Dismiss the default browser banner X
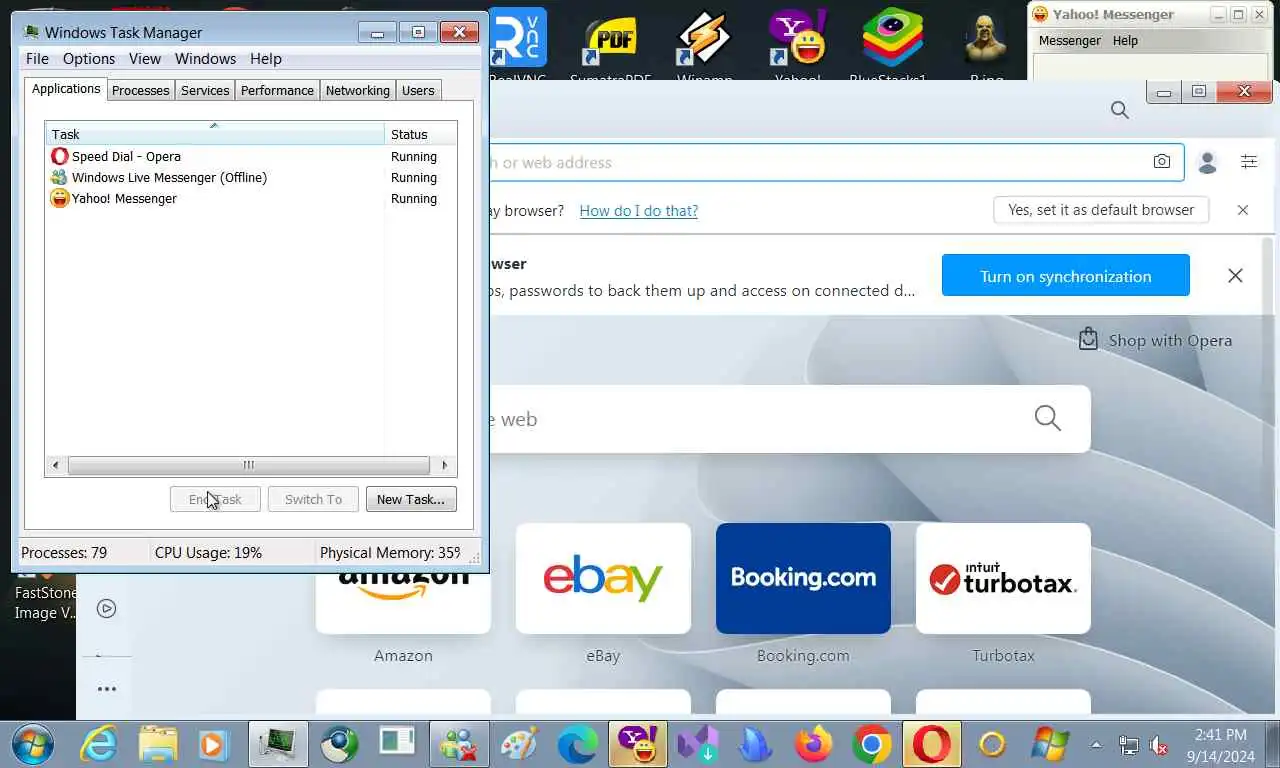Image resolution: width=1280 pixels, height=768 pixels. point(1243,210)
